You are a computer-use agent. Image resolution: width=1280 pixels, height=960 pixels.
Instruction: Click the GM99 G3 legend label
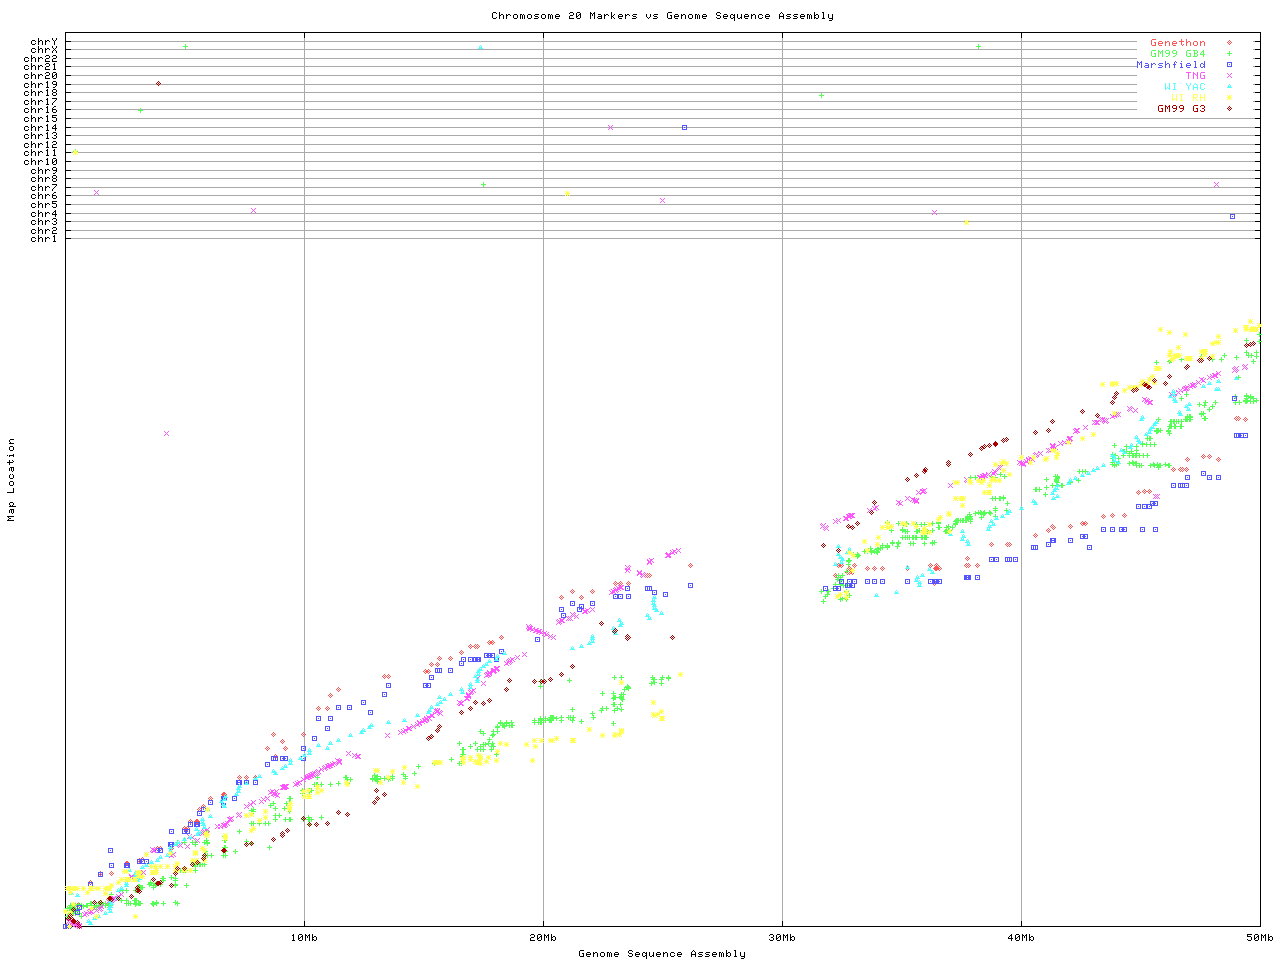(1181, 109)
